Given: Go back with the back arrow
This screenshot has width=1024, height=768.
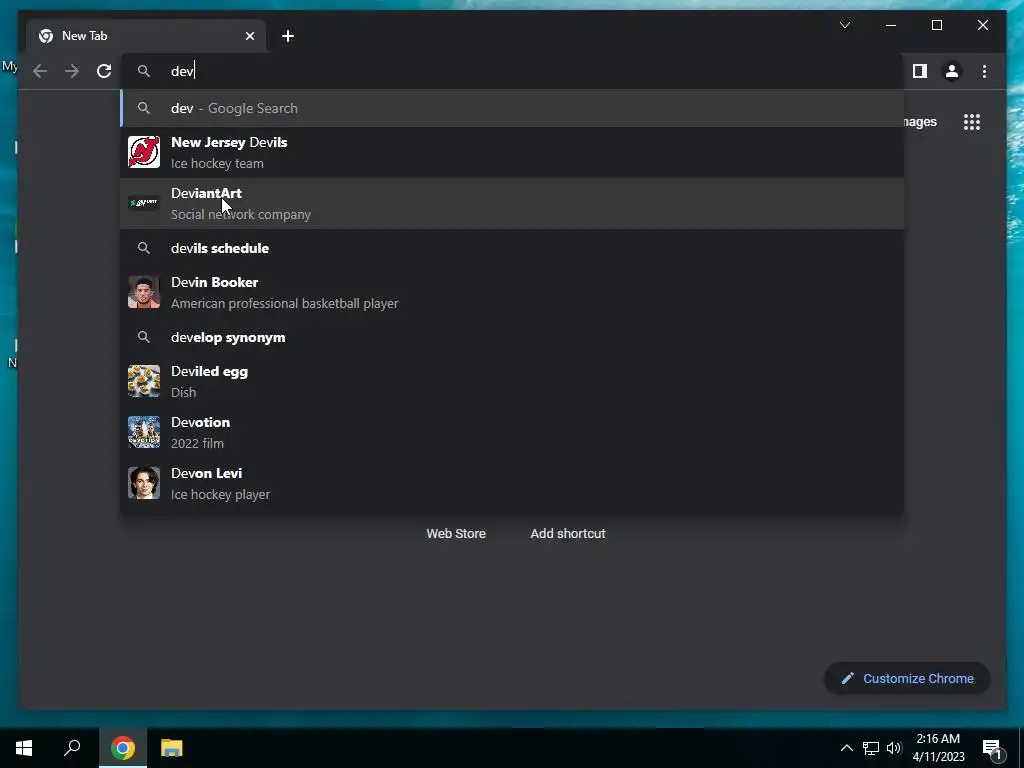Looking at the screenshot, I should 40,71.
